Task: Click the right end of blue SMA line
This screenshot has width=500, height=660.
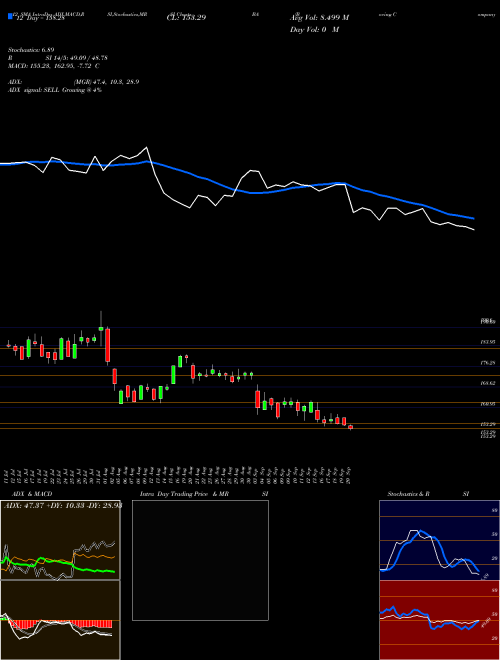Action: click(x=474, y=218)
